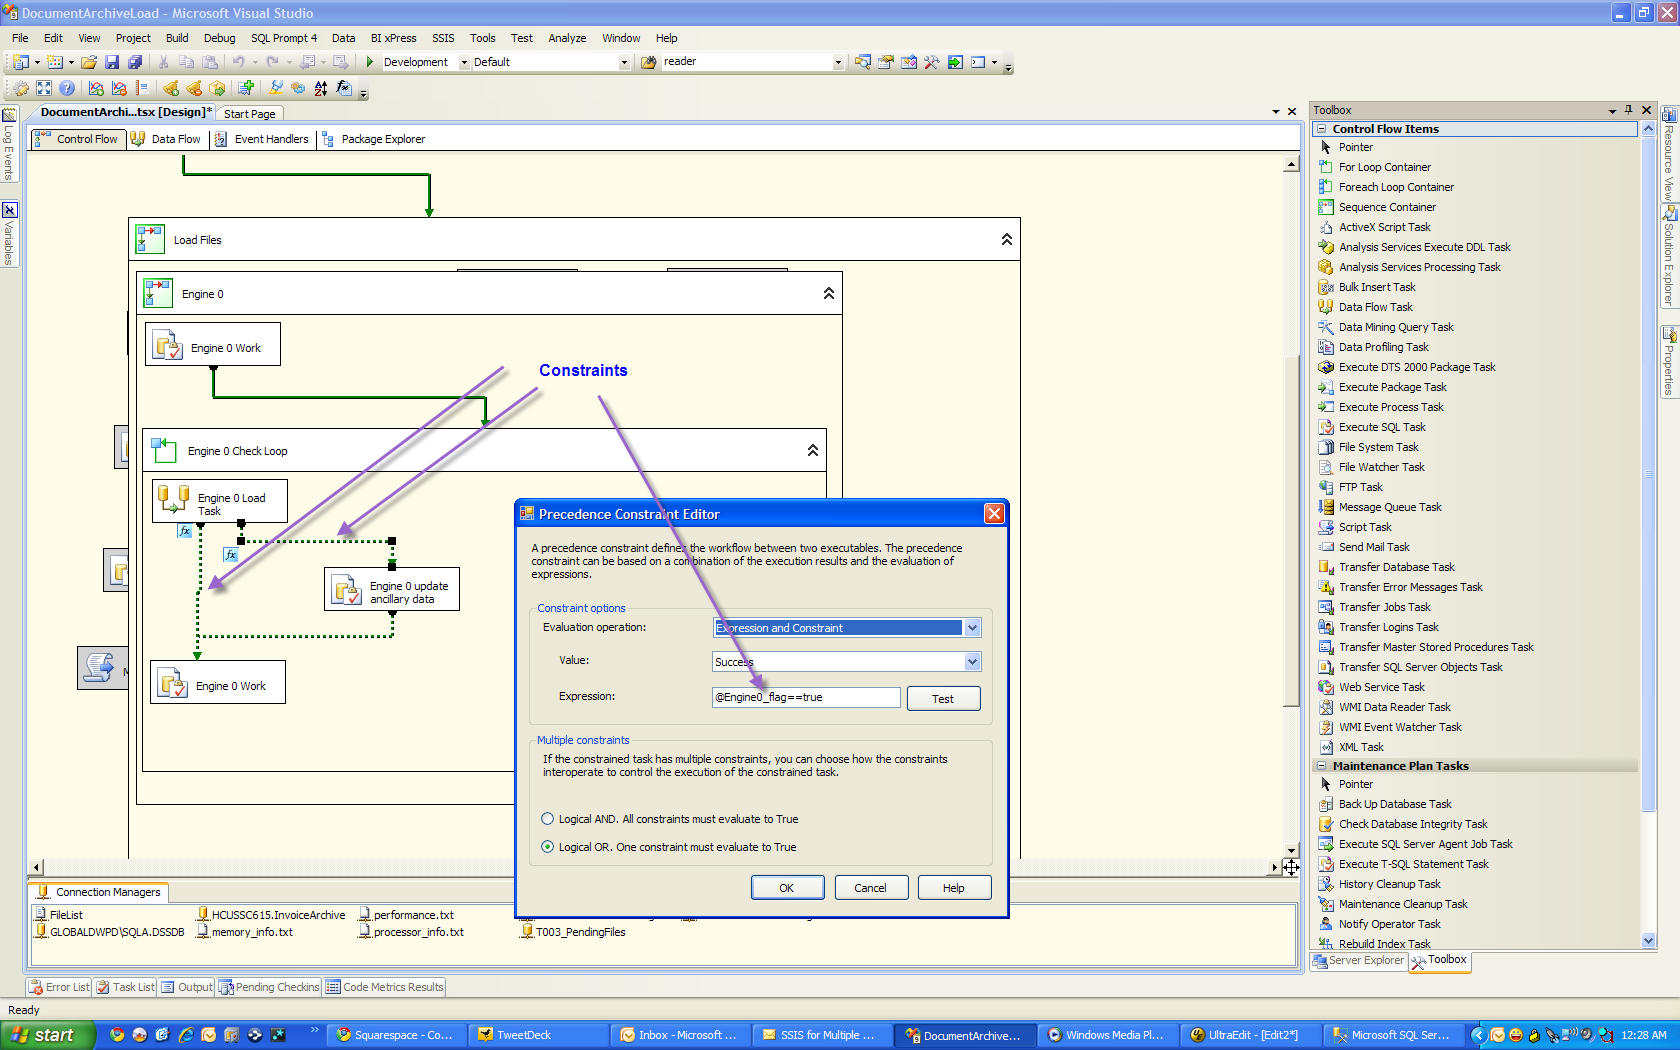
Task: Open the Start Page tab
Action: 249,114
